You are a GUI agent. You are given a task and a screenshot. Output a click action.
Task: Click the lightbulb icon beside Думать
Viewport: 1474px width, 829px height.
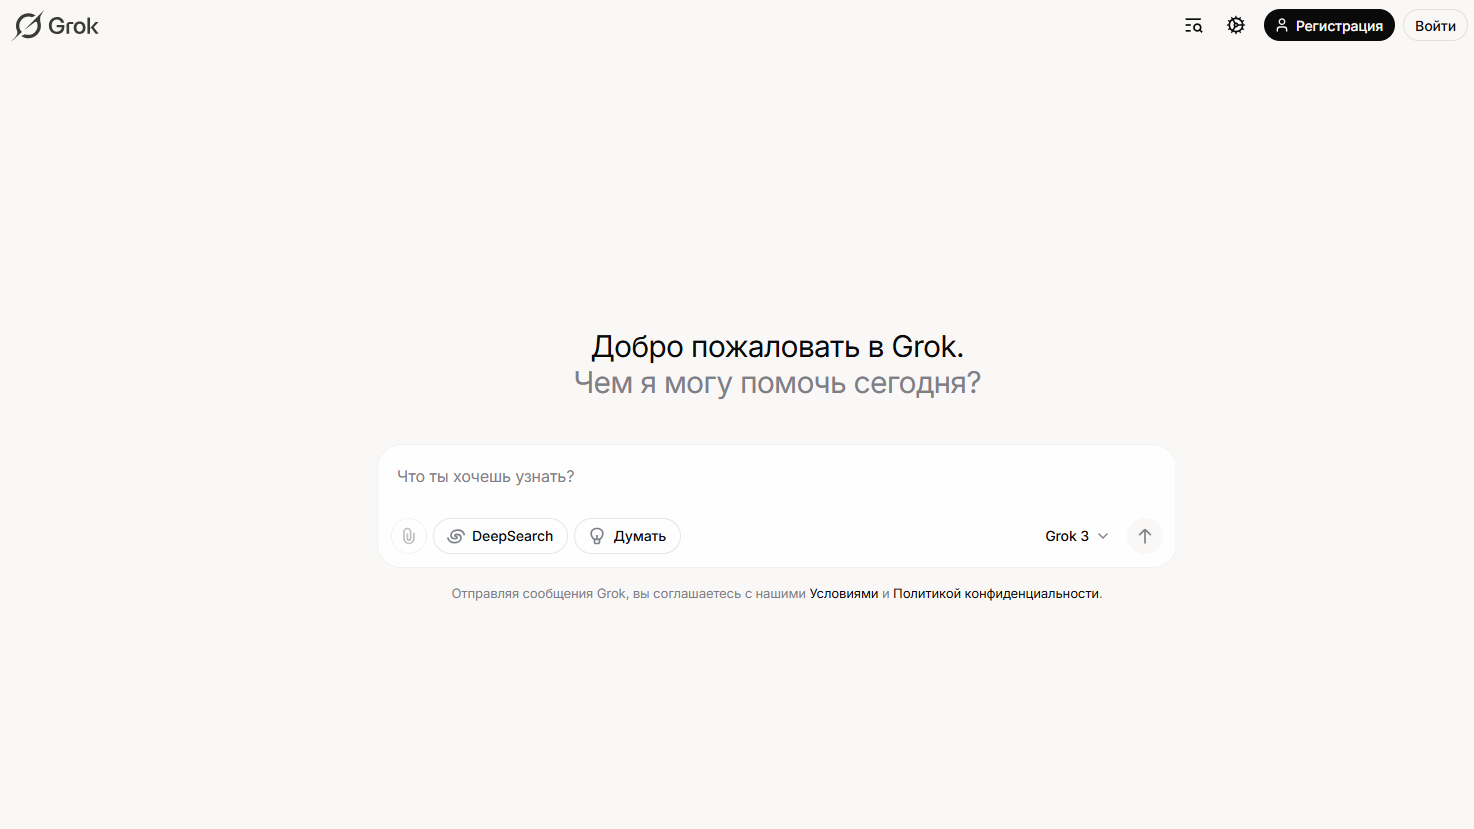597,536
